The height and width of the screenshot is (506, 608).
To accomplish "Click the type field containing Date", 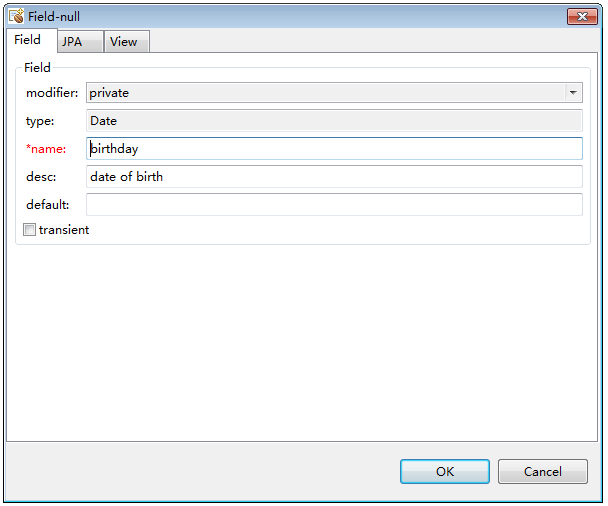I will pos(334,121).
